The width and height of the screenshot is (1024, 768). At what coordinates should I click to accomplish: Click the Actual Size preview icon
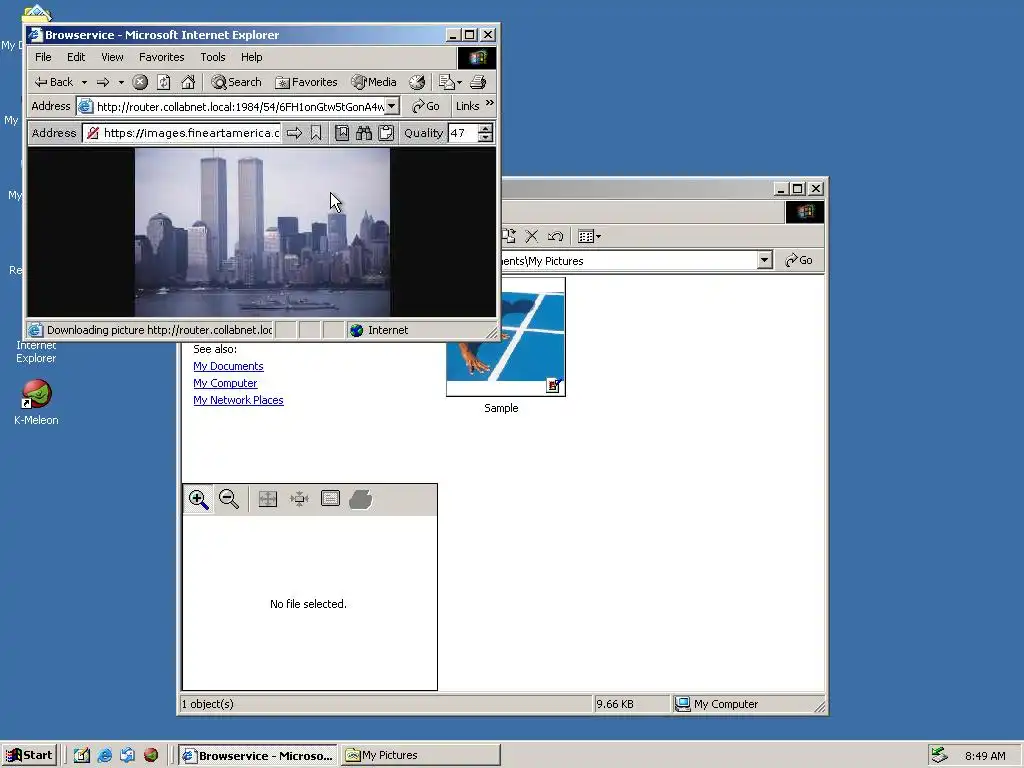coord(299,500)
